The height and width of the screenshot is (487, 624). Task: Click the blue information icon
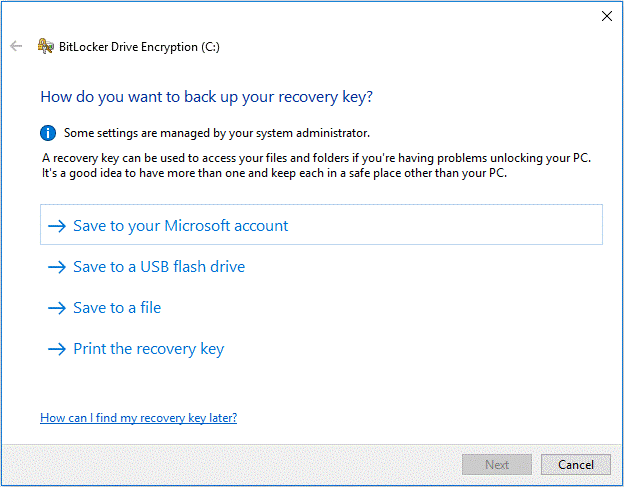click(x=48, y=132)
